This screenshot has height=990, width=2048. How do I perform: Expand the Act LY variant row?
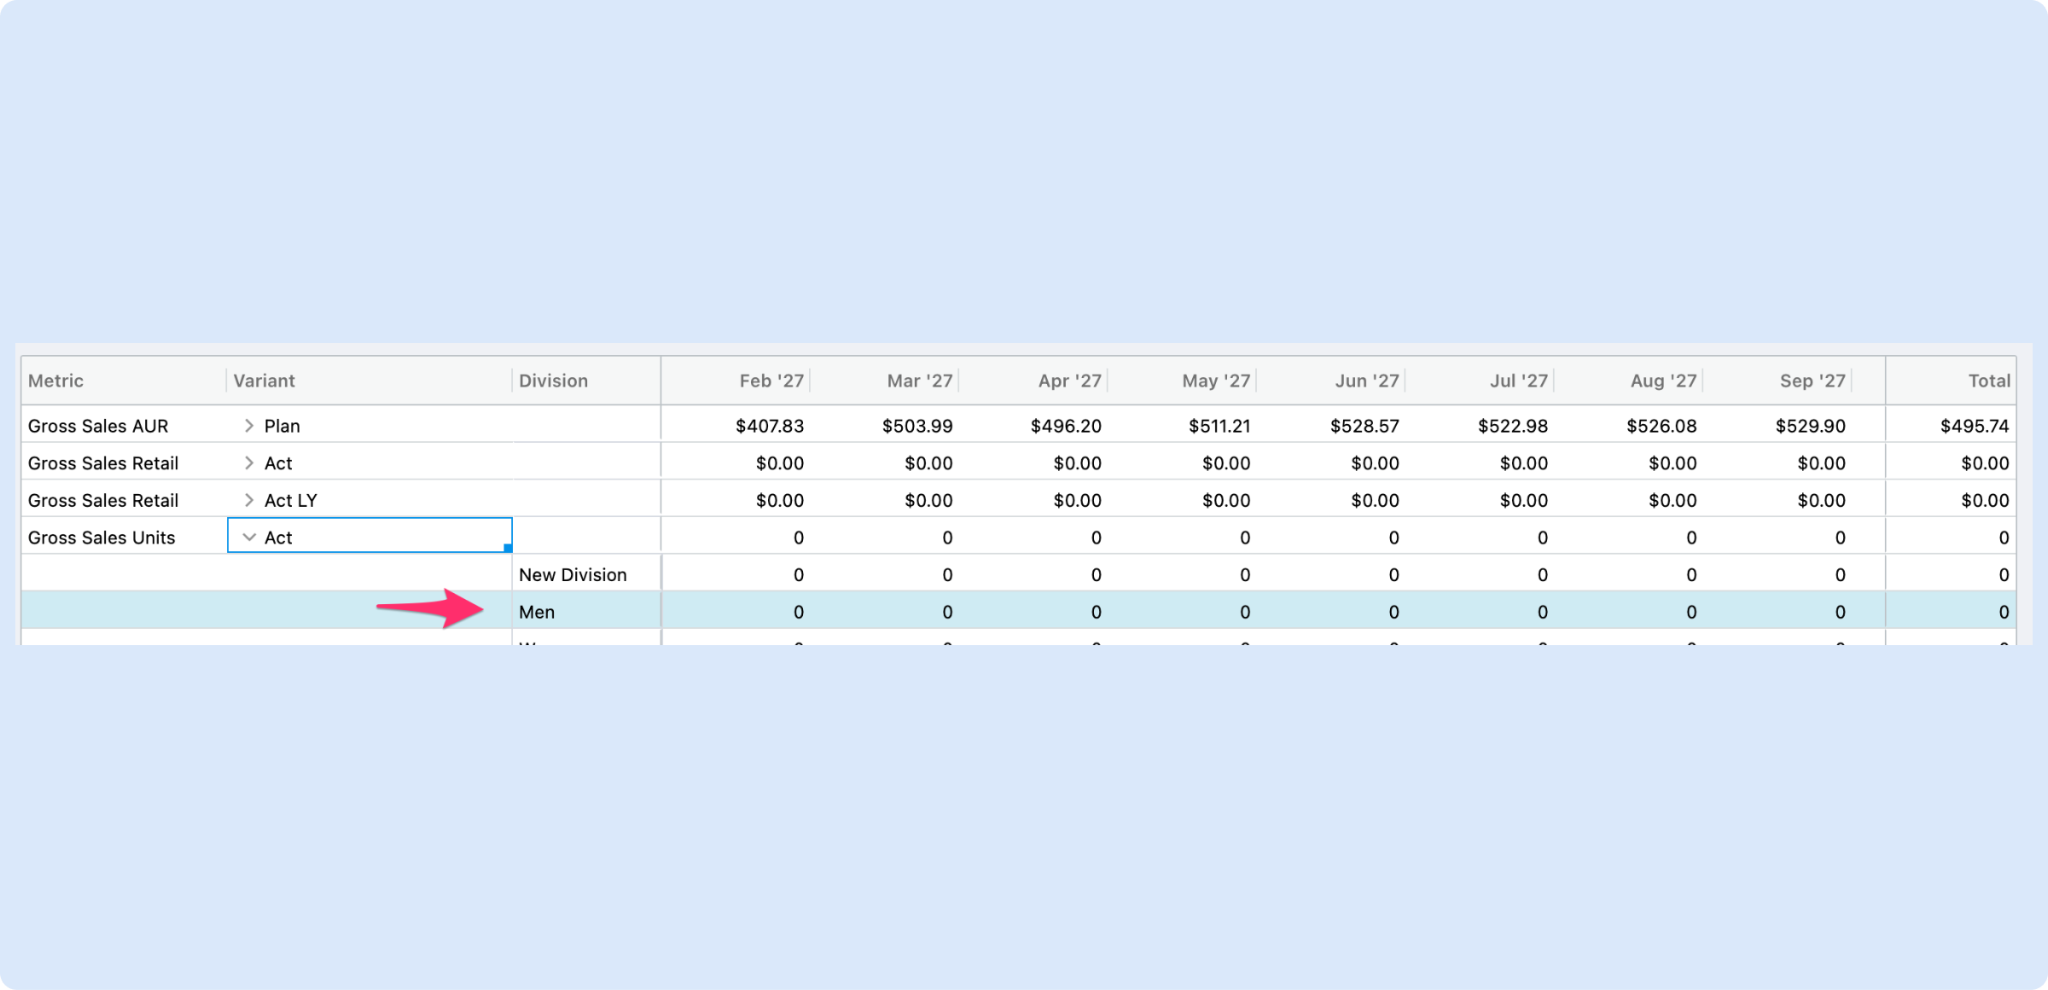point(249,500)
